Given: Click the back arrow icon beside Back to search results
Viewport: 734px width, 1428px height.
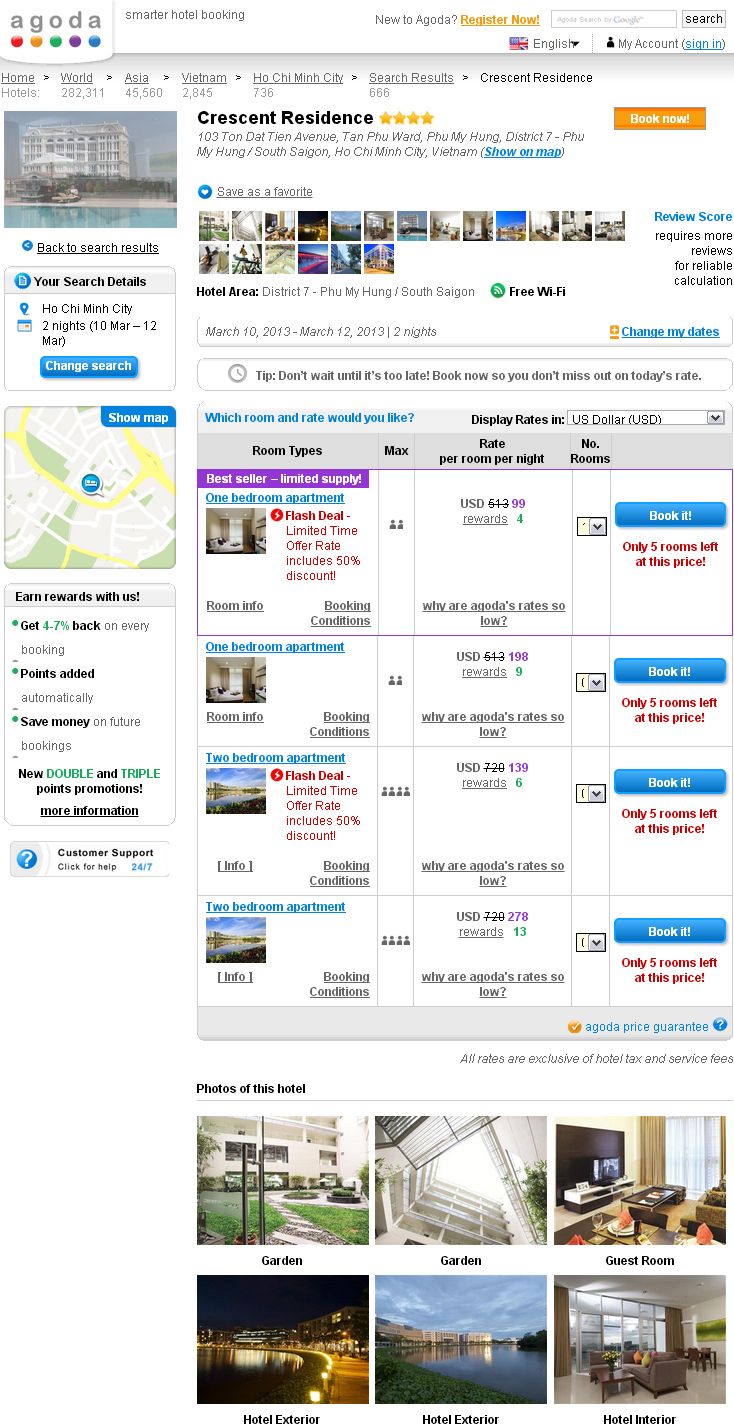Looking at the screenshot, I should click(27, 247).
